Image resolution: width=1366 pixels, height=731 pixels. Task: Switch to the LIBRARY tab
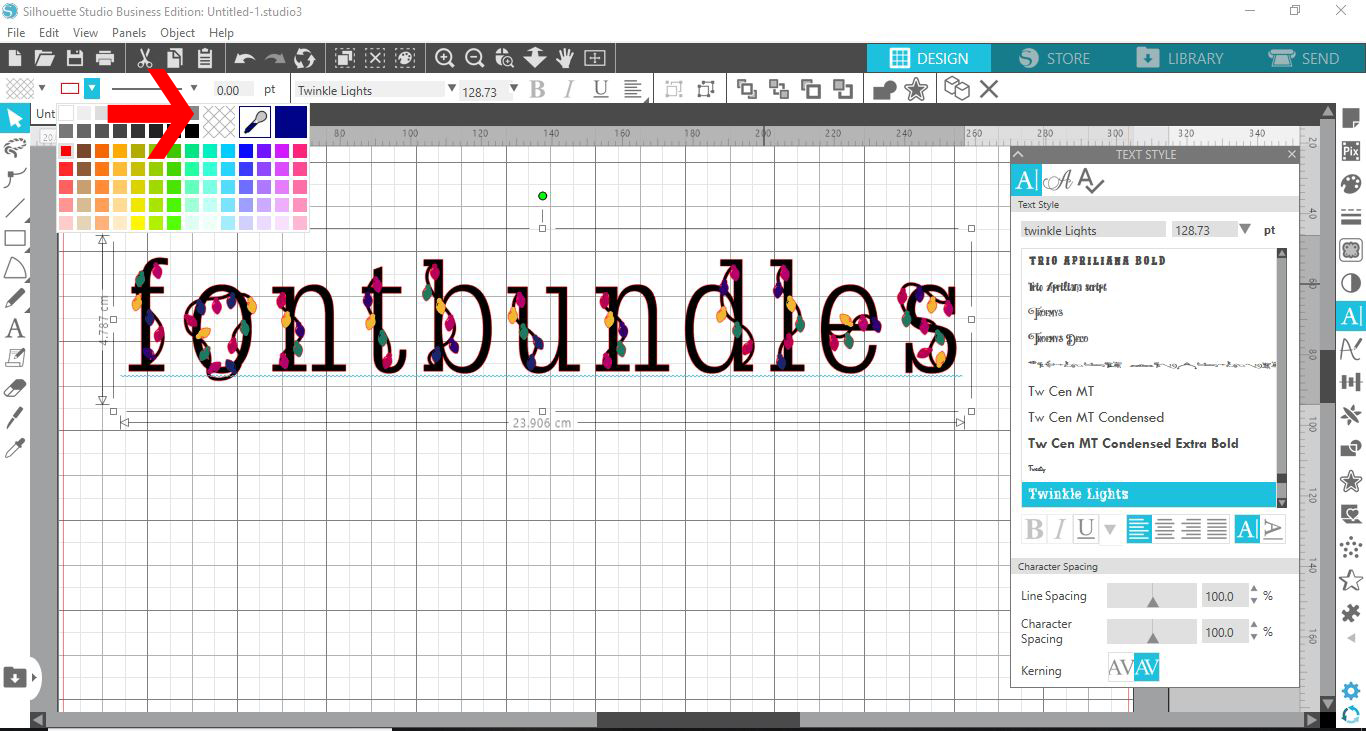click(1180, 58)
